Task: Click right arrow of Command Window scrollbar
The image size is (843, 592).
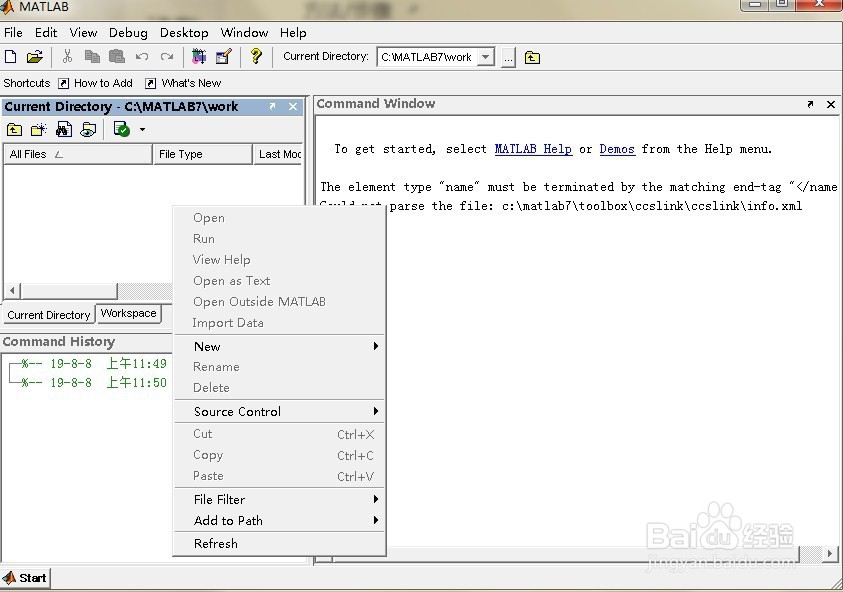Action: coord(830,553)
